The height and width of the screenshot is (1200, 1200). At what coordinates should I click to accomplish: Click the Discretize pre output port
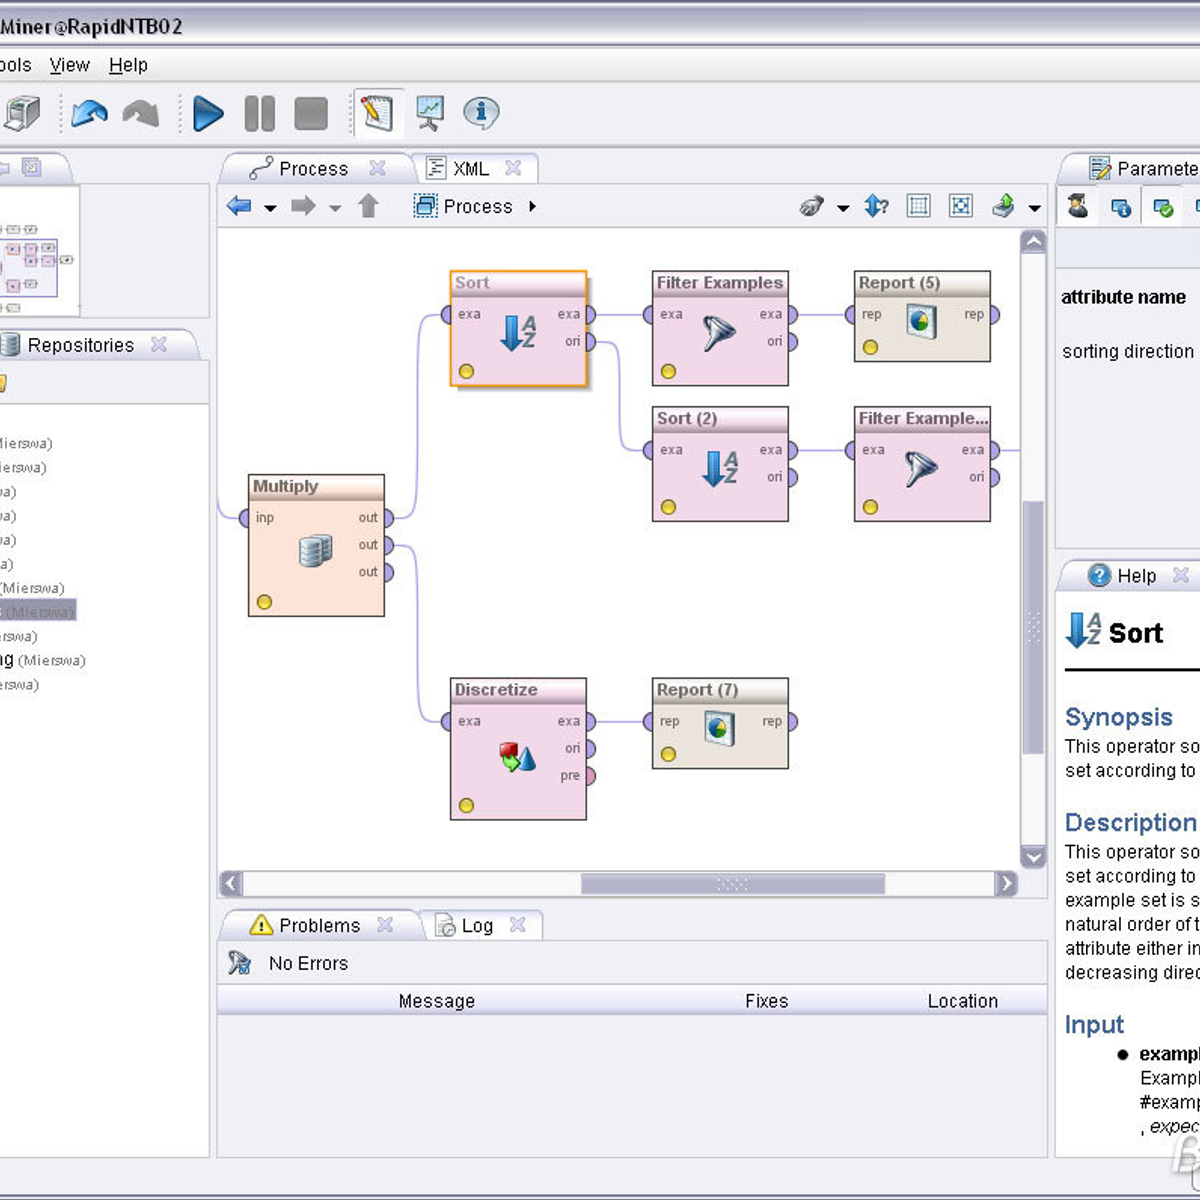[x=590, y=776]
